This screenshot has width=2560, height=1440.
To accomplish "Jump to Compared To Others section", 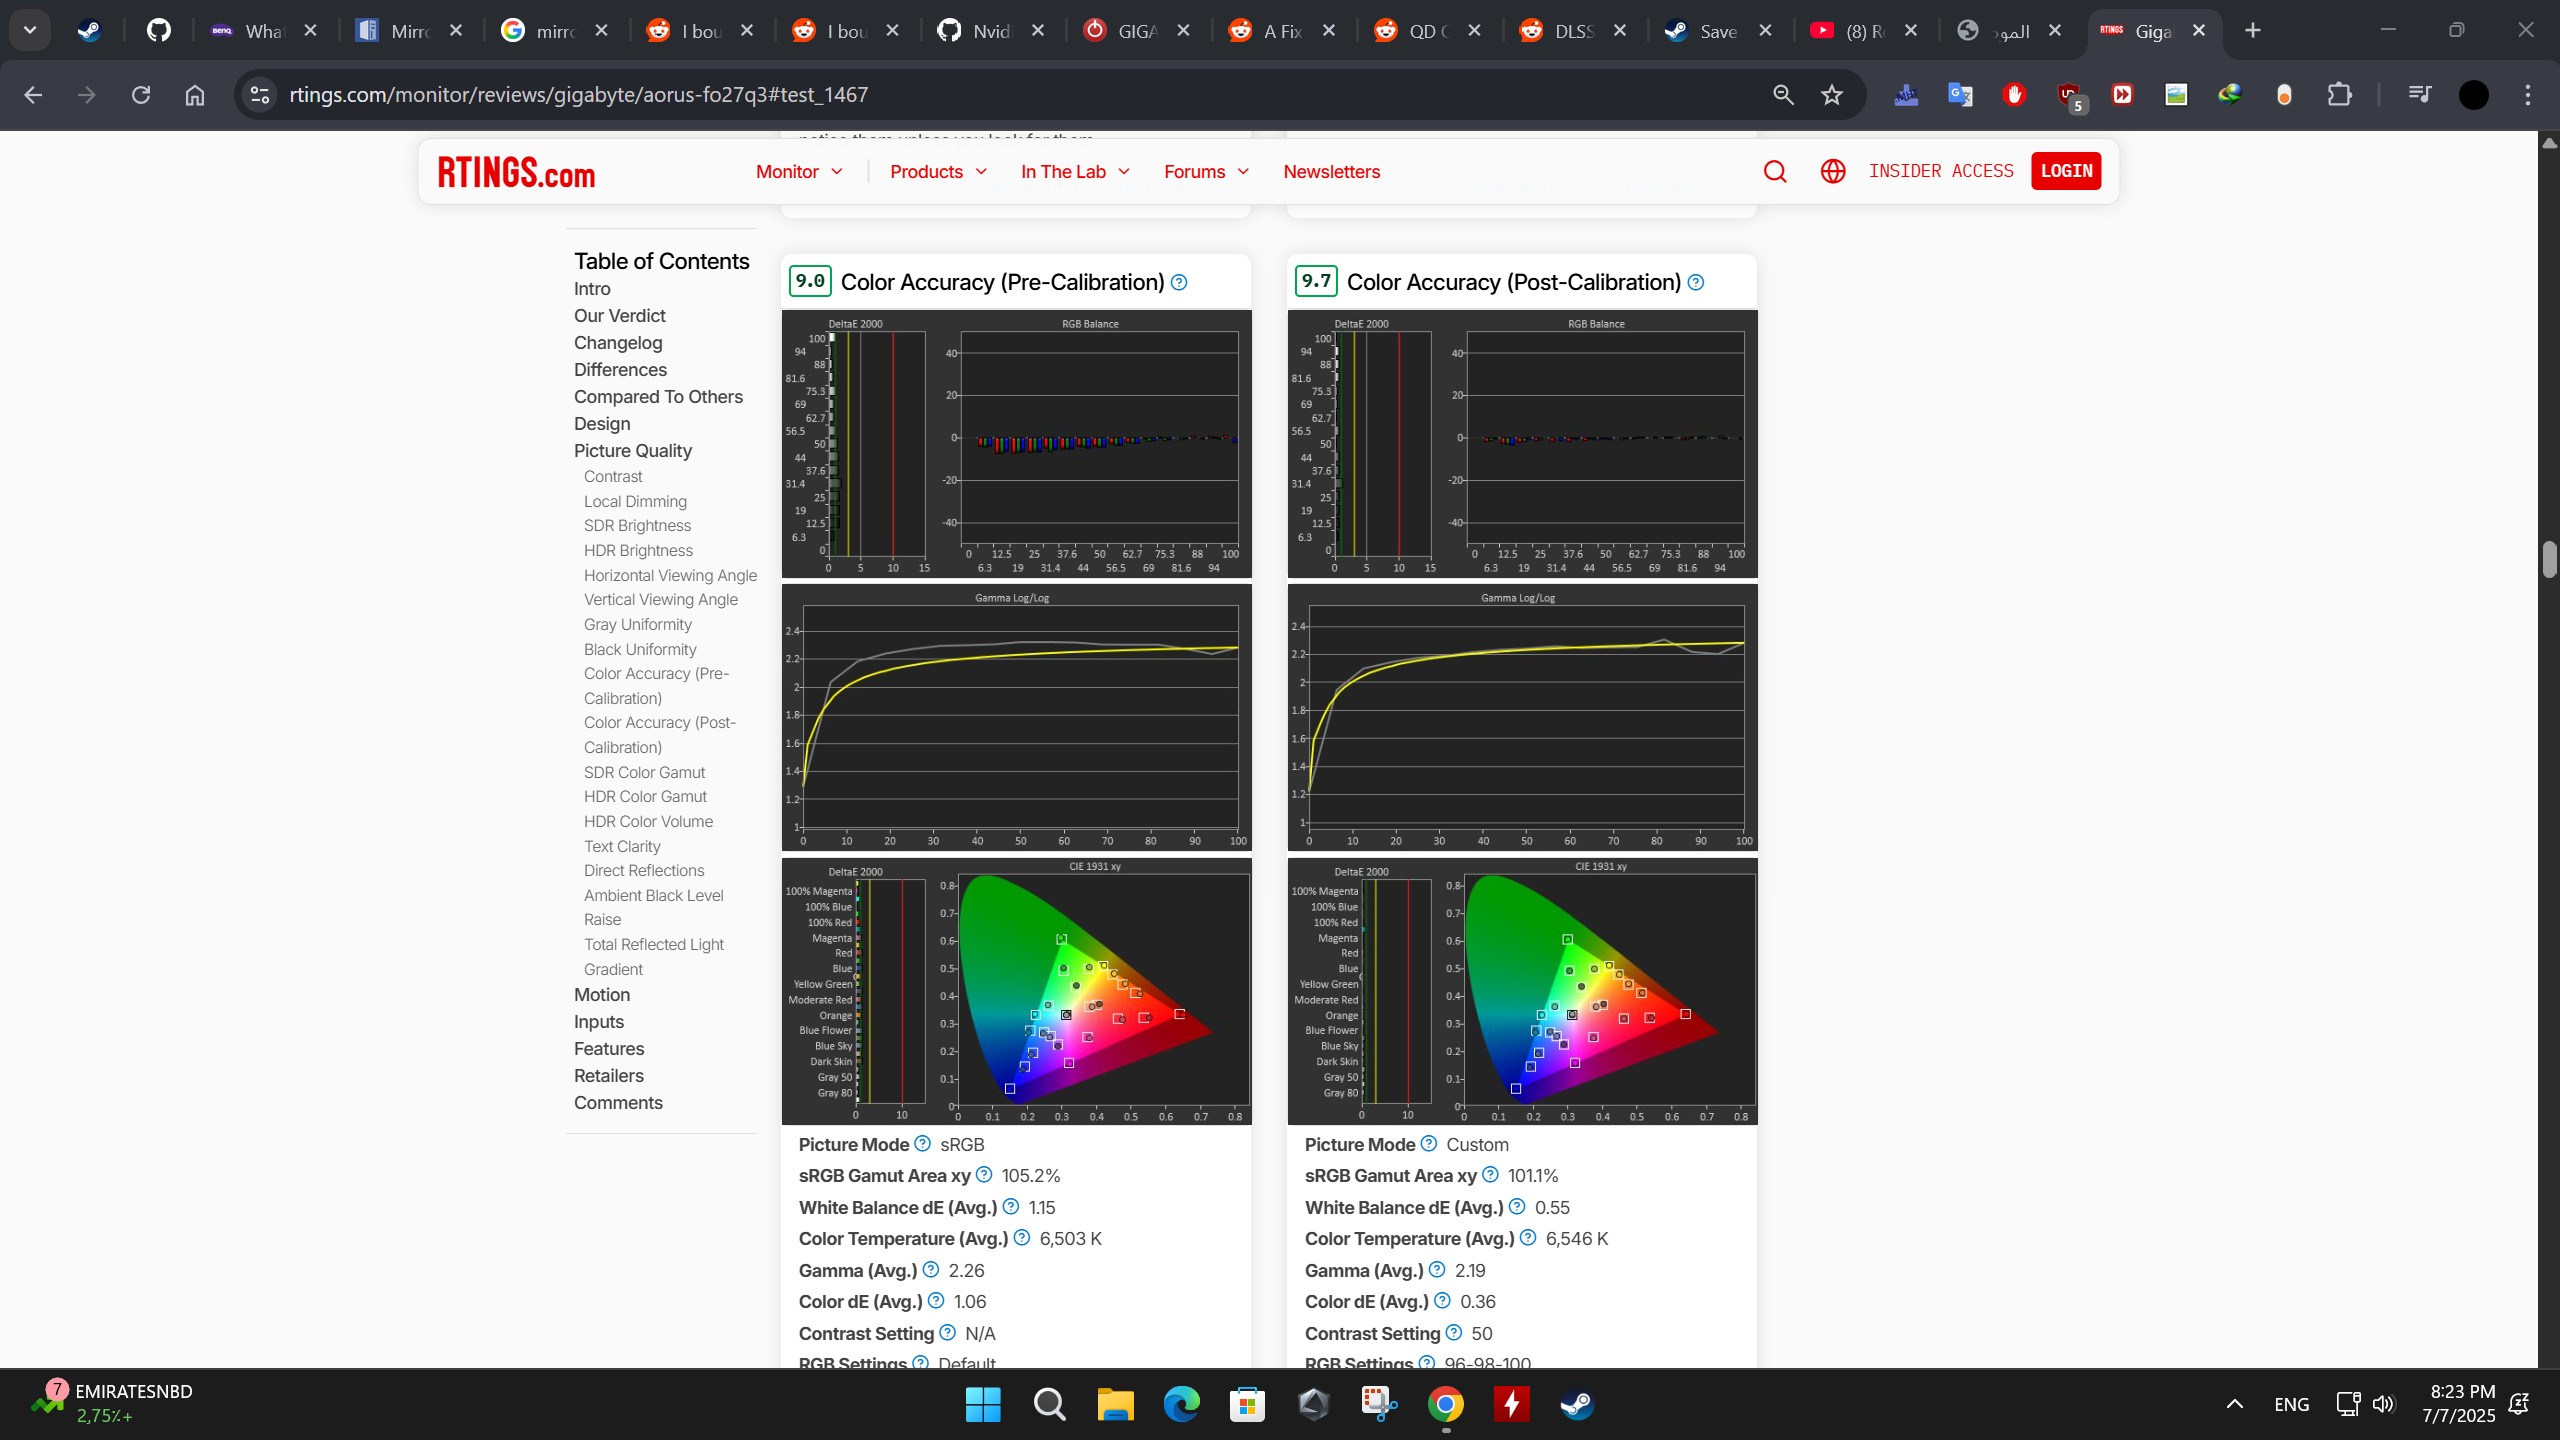I will point(658,397).
